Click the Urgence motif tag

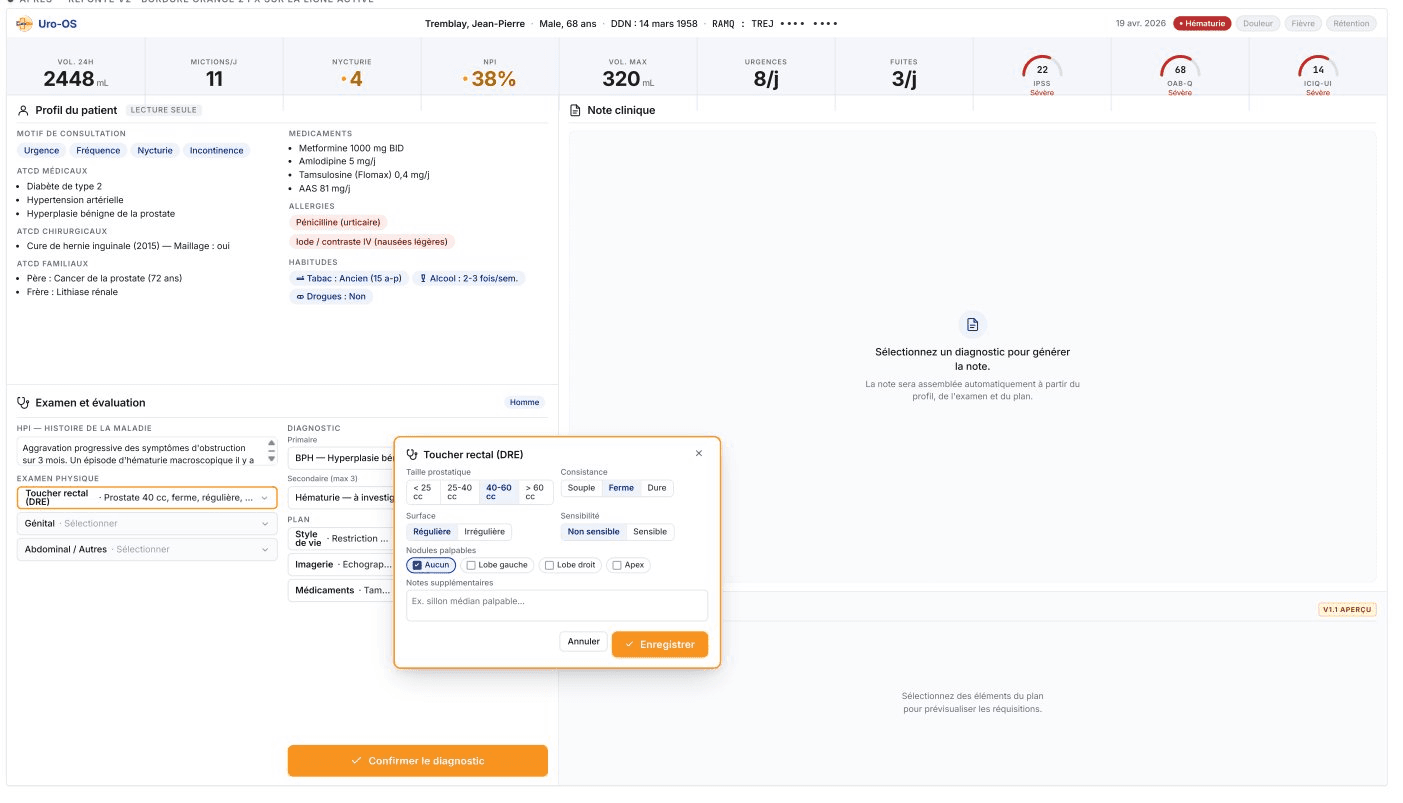tap(41, 151)
